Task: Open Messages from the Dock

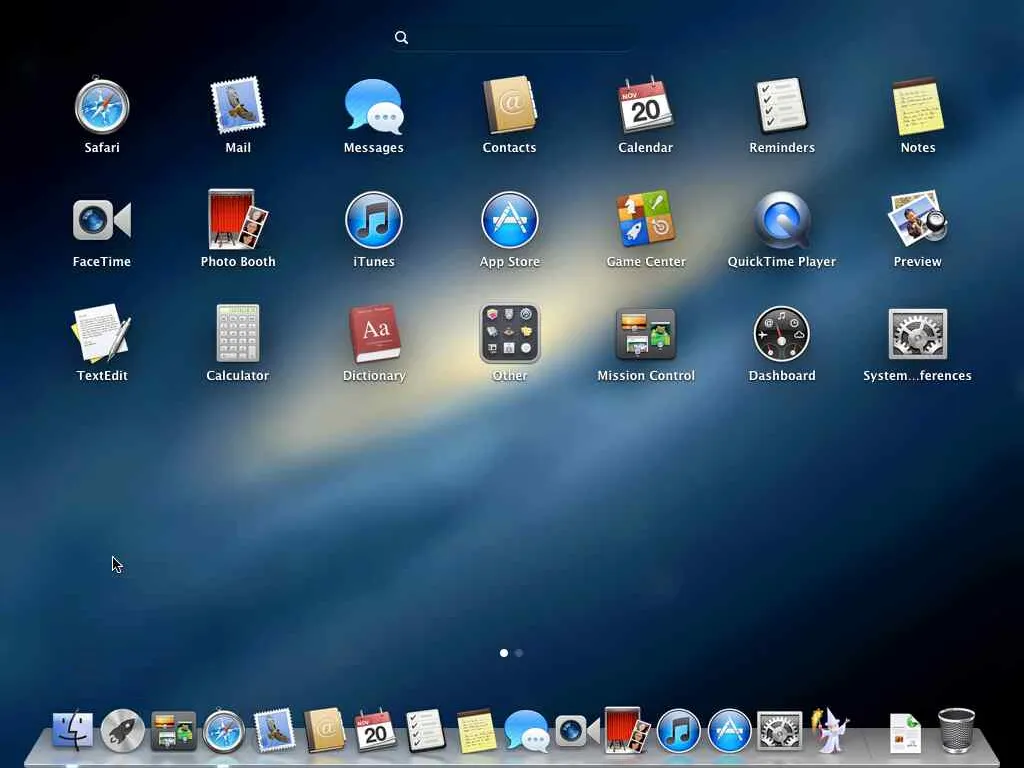Action: (526, 730)
